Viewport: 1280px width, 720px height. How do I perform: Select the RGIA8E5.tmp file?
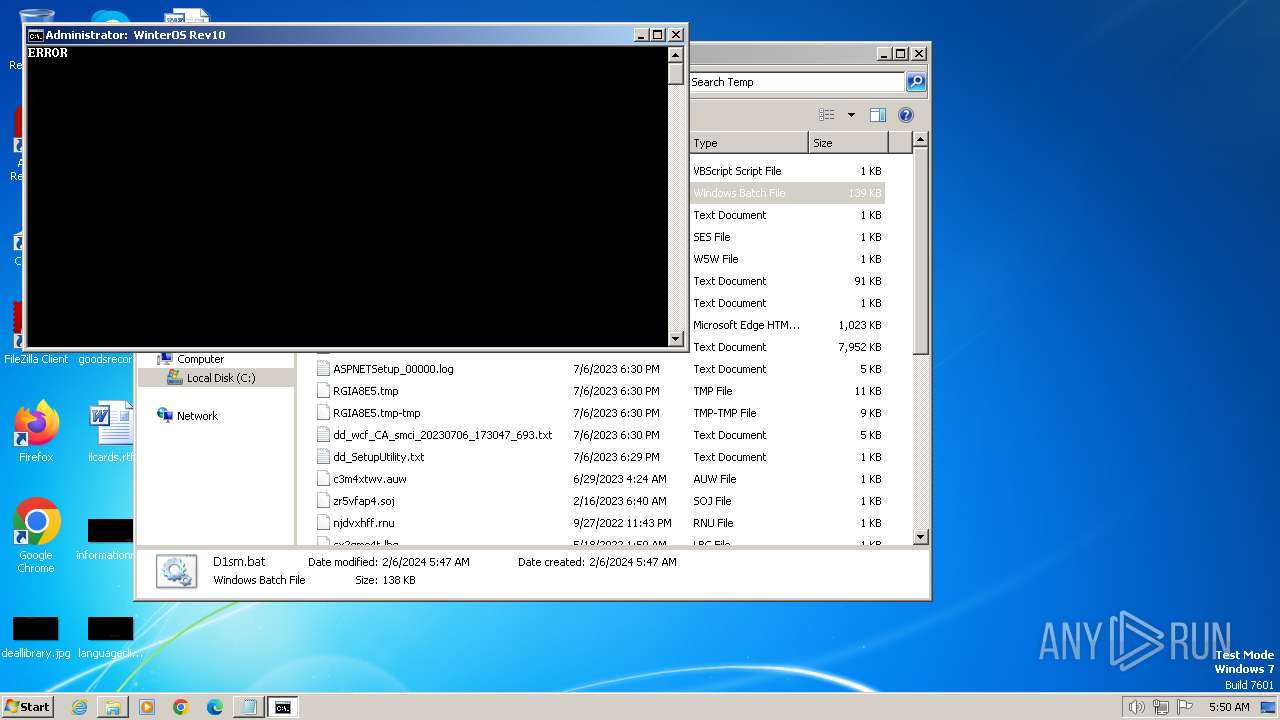coord(365,391)
